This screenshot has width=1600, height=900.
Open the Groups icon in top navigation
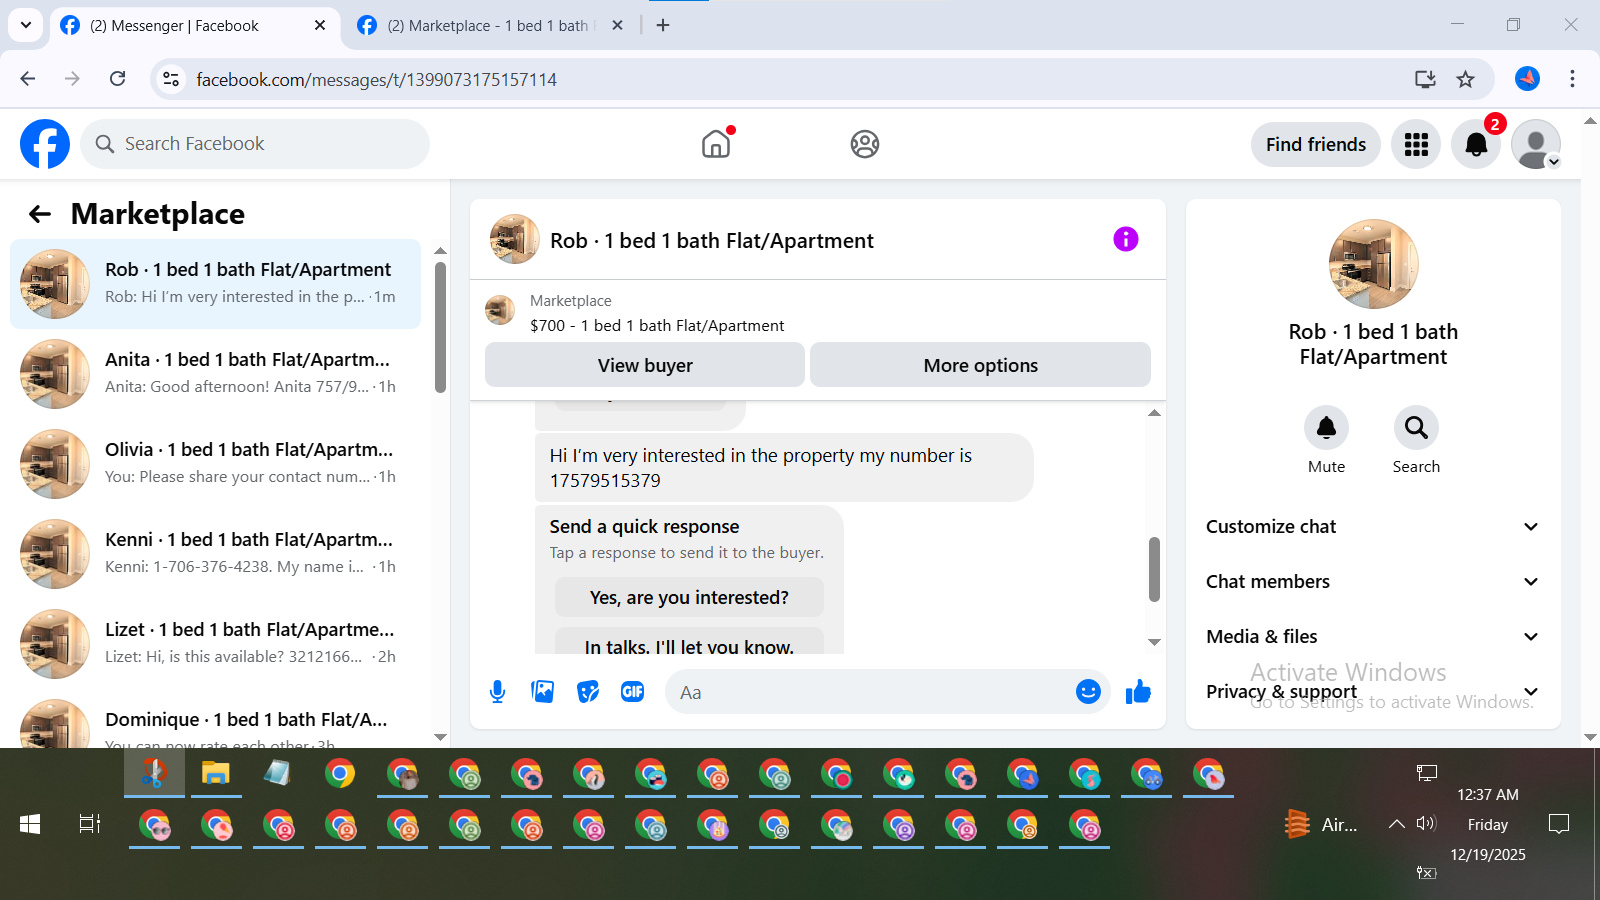click(865, 144)
